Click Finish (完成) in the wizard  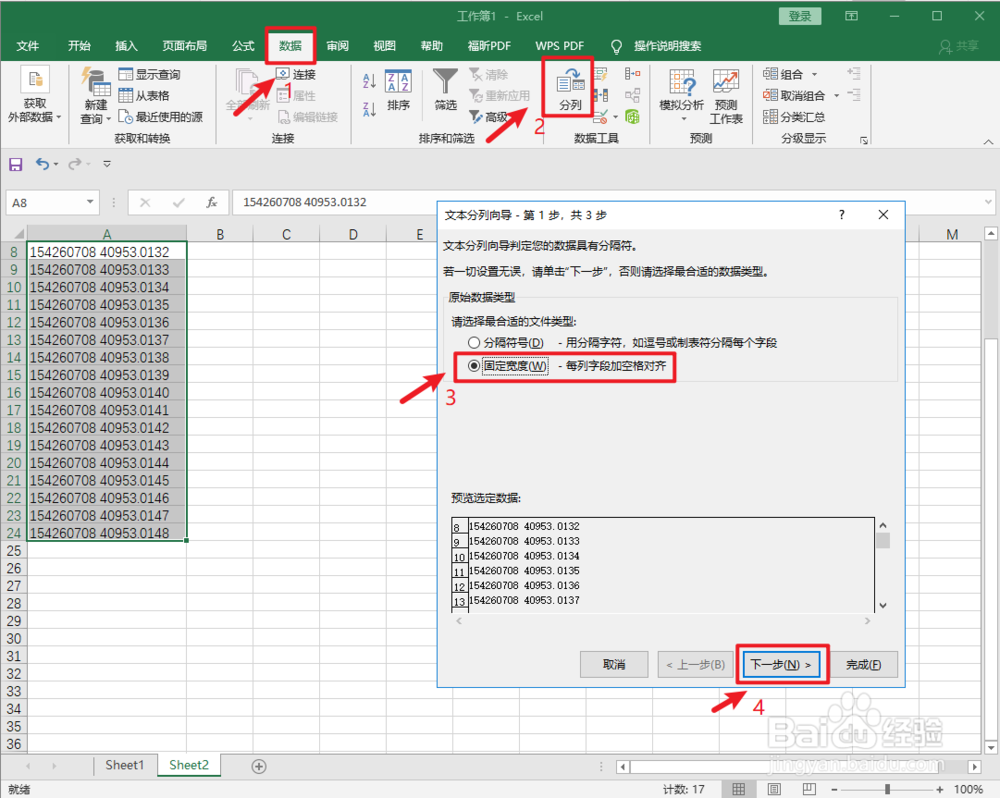point(864,665)
